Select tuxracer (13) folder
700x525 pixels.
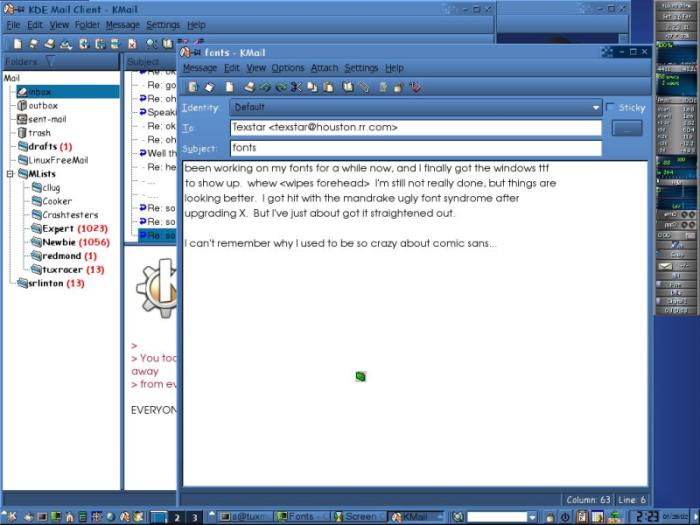pos(67,270)
